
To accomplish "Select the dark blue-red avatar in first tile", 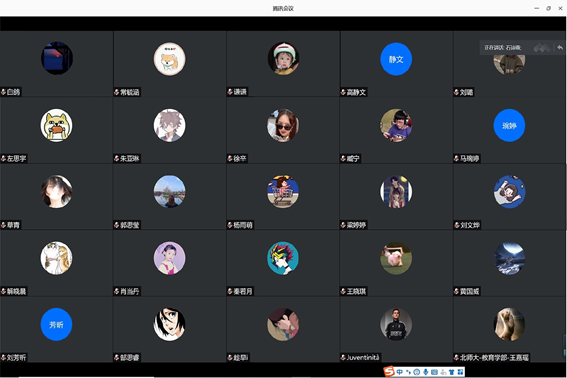I will pyautogui.click(x=57, y=58).
